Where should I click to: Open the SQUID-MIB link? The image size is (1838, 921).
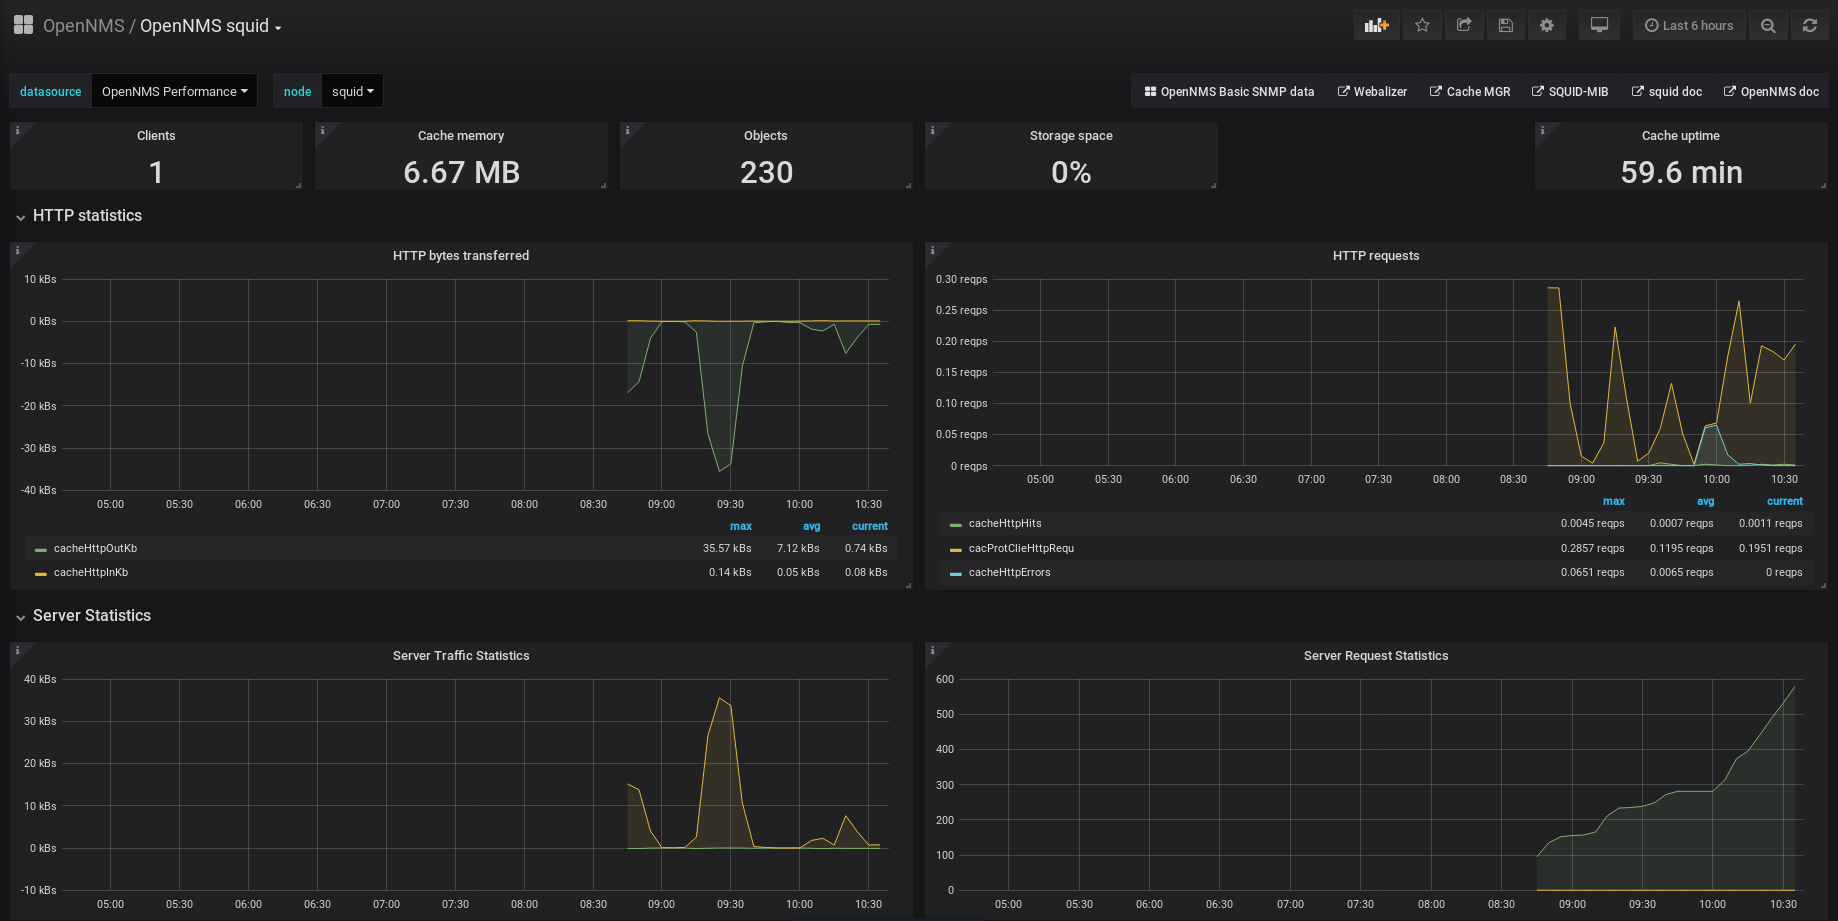tap(1570, 91)
